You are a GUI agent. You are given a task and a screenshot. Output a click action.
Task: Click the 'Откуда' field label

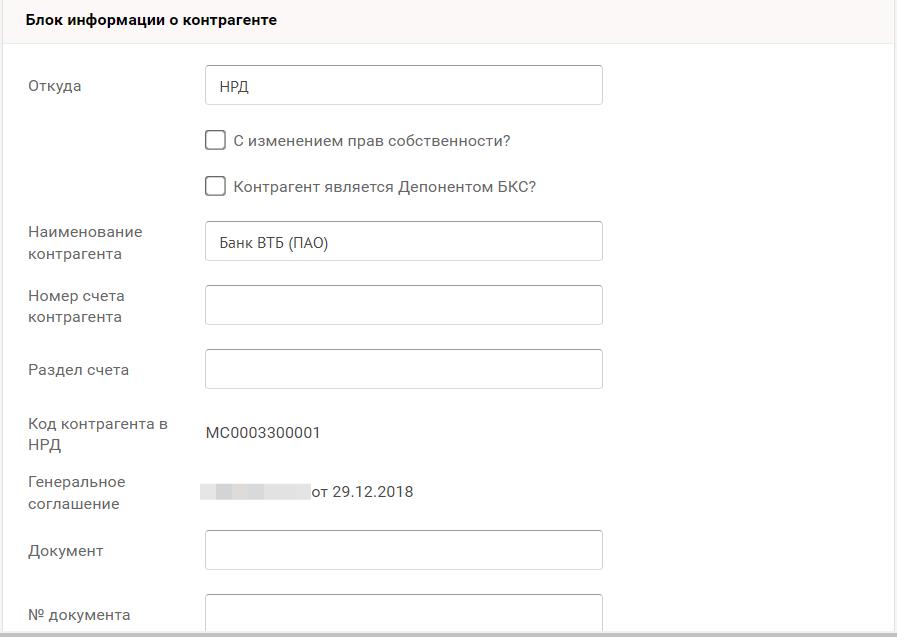(55, 86)
